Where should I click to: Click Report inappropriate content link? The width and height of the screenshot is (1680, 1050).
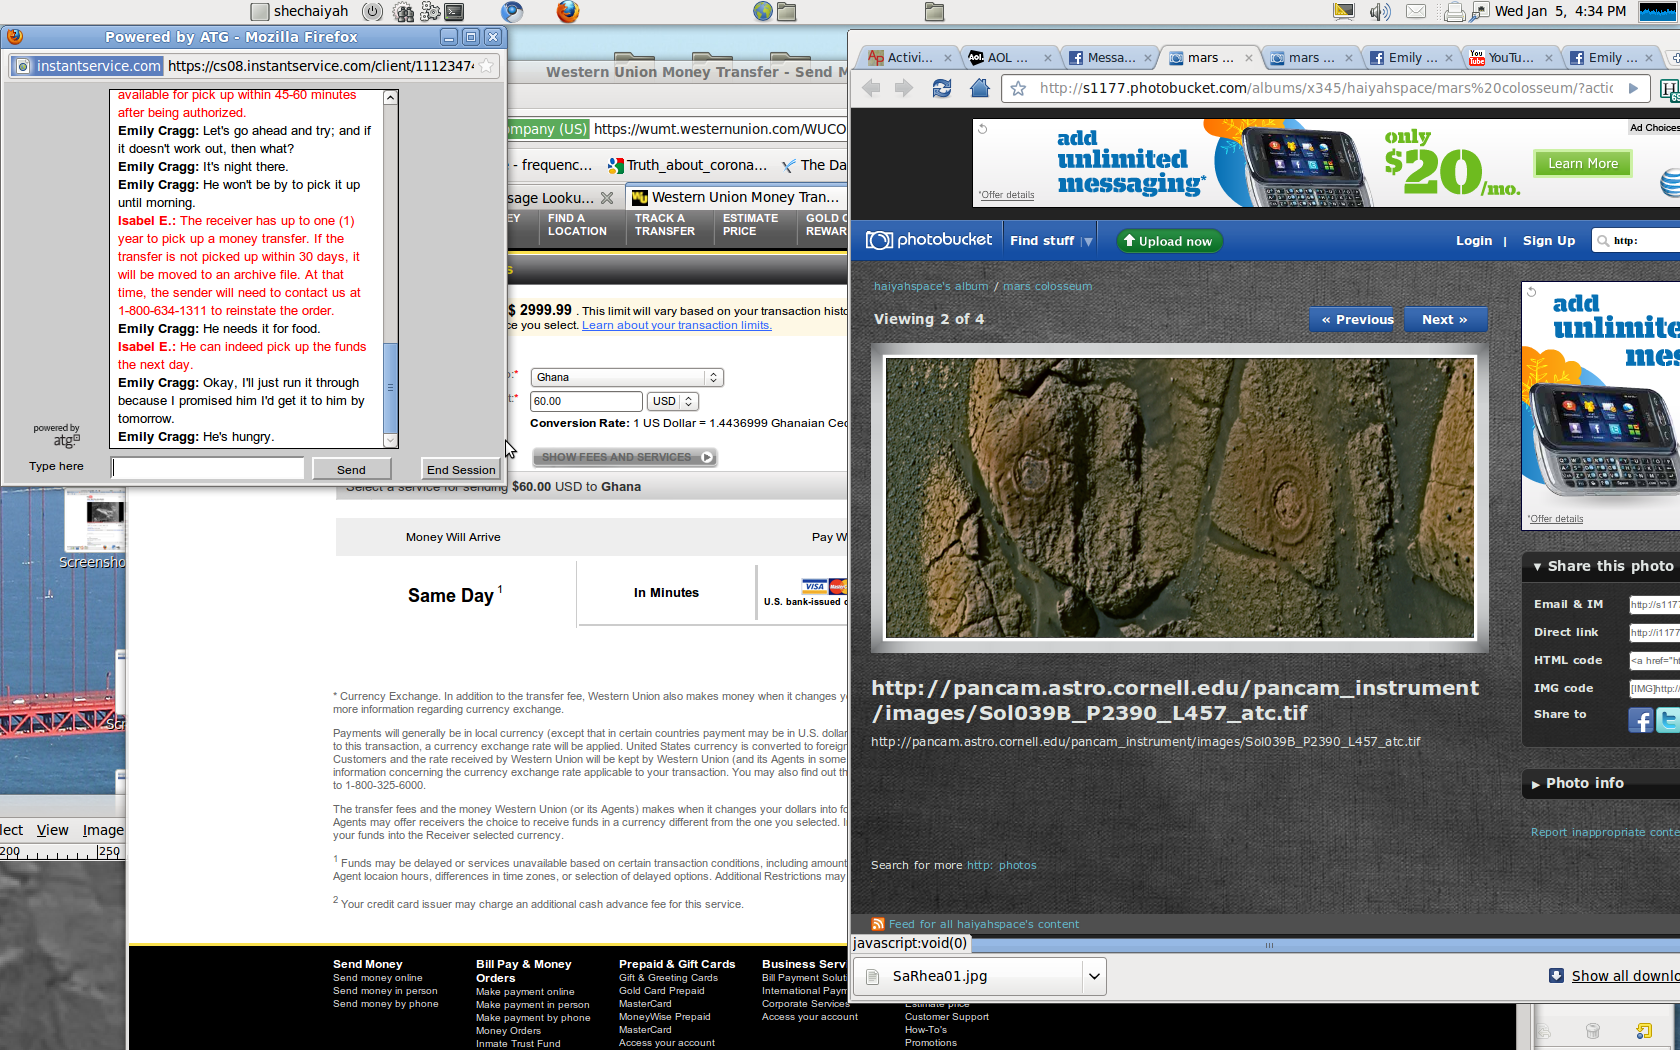point(1605,832)
